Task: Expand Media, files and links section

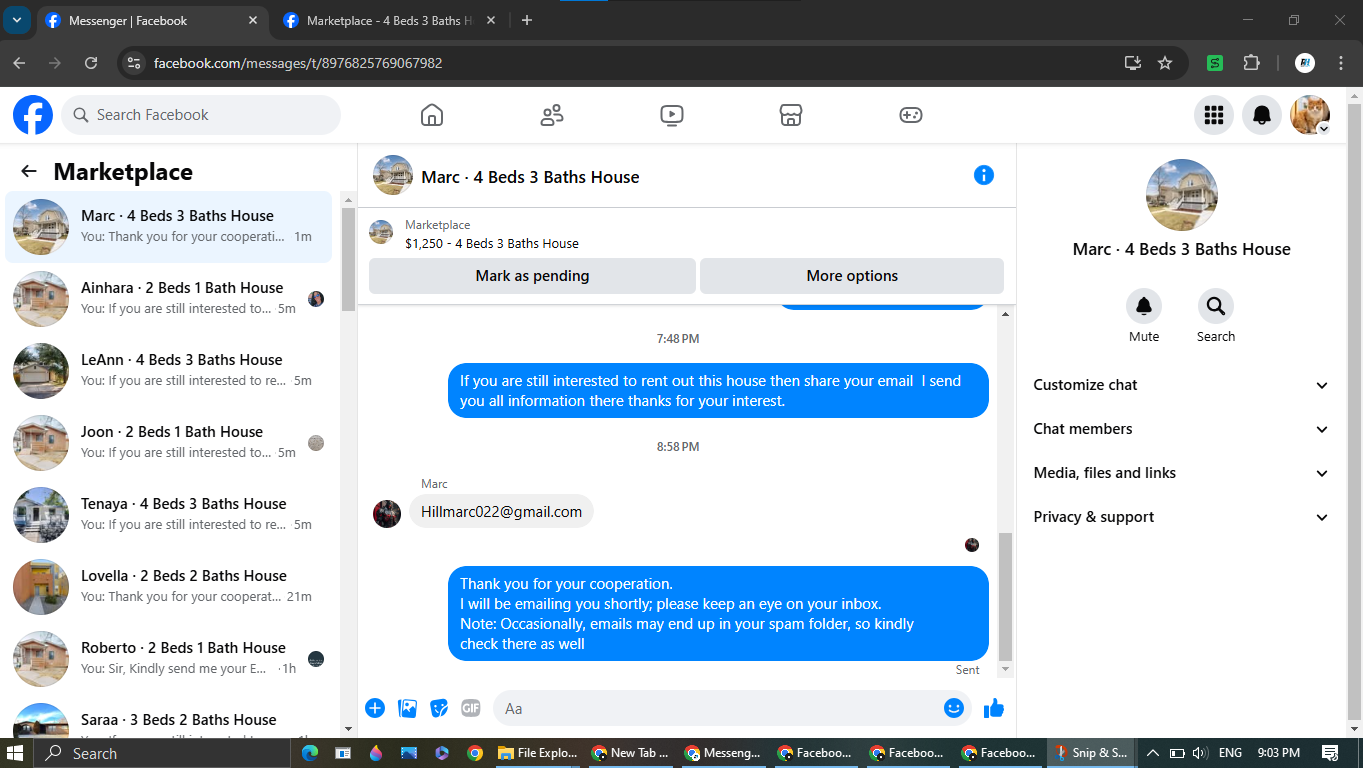Action: [x=1181, y=473]
